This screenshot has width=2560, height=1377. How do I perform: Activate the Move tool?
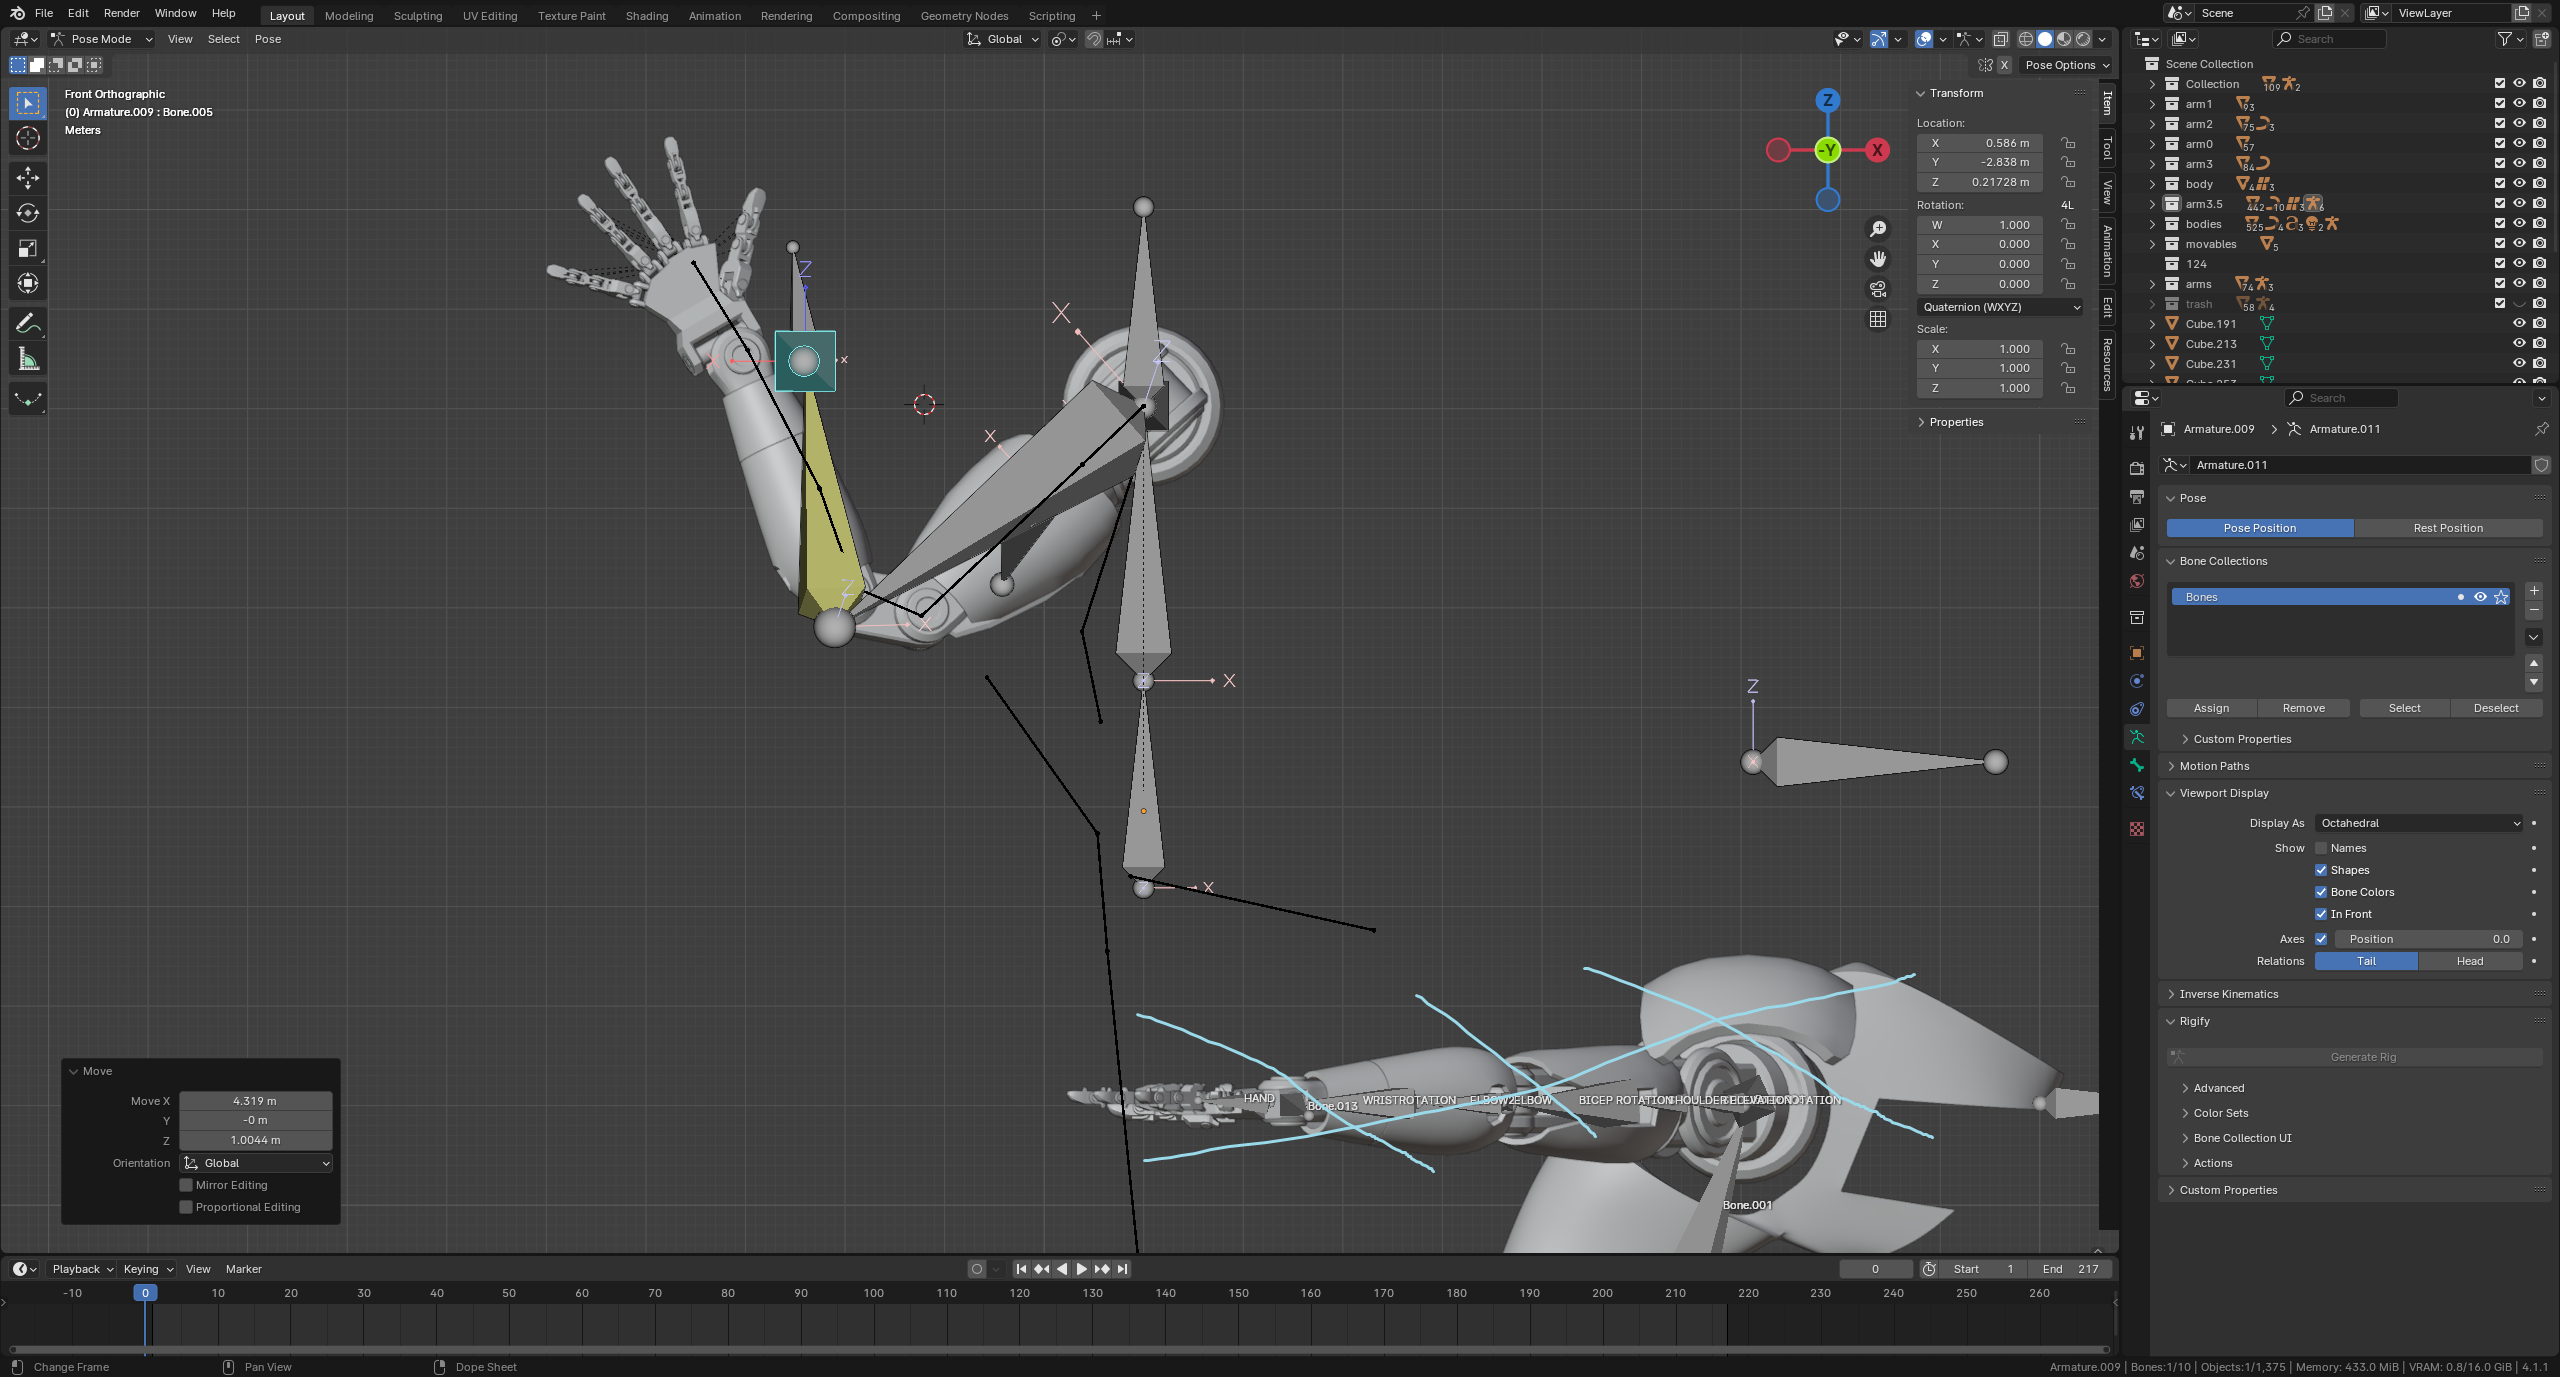(28, 178)
